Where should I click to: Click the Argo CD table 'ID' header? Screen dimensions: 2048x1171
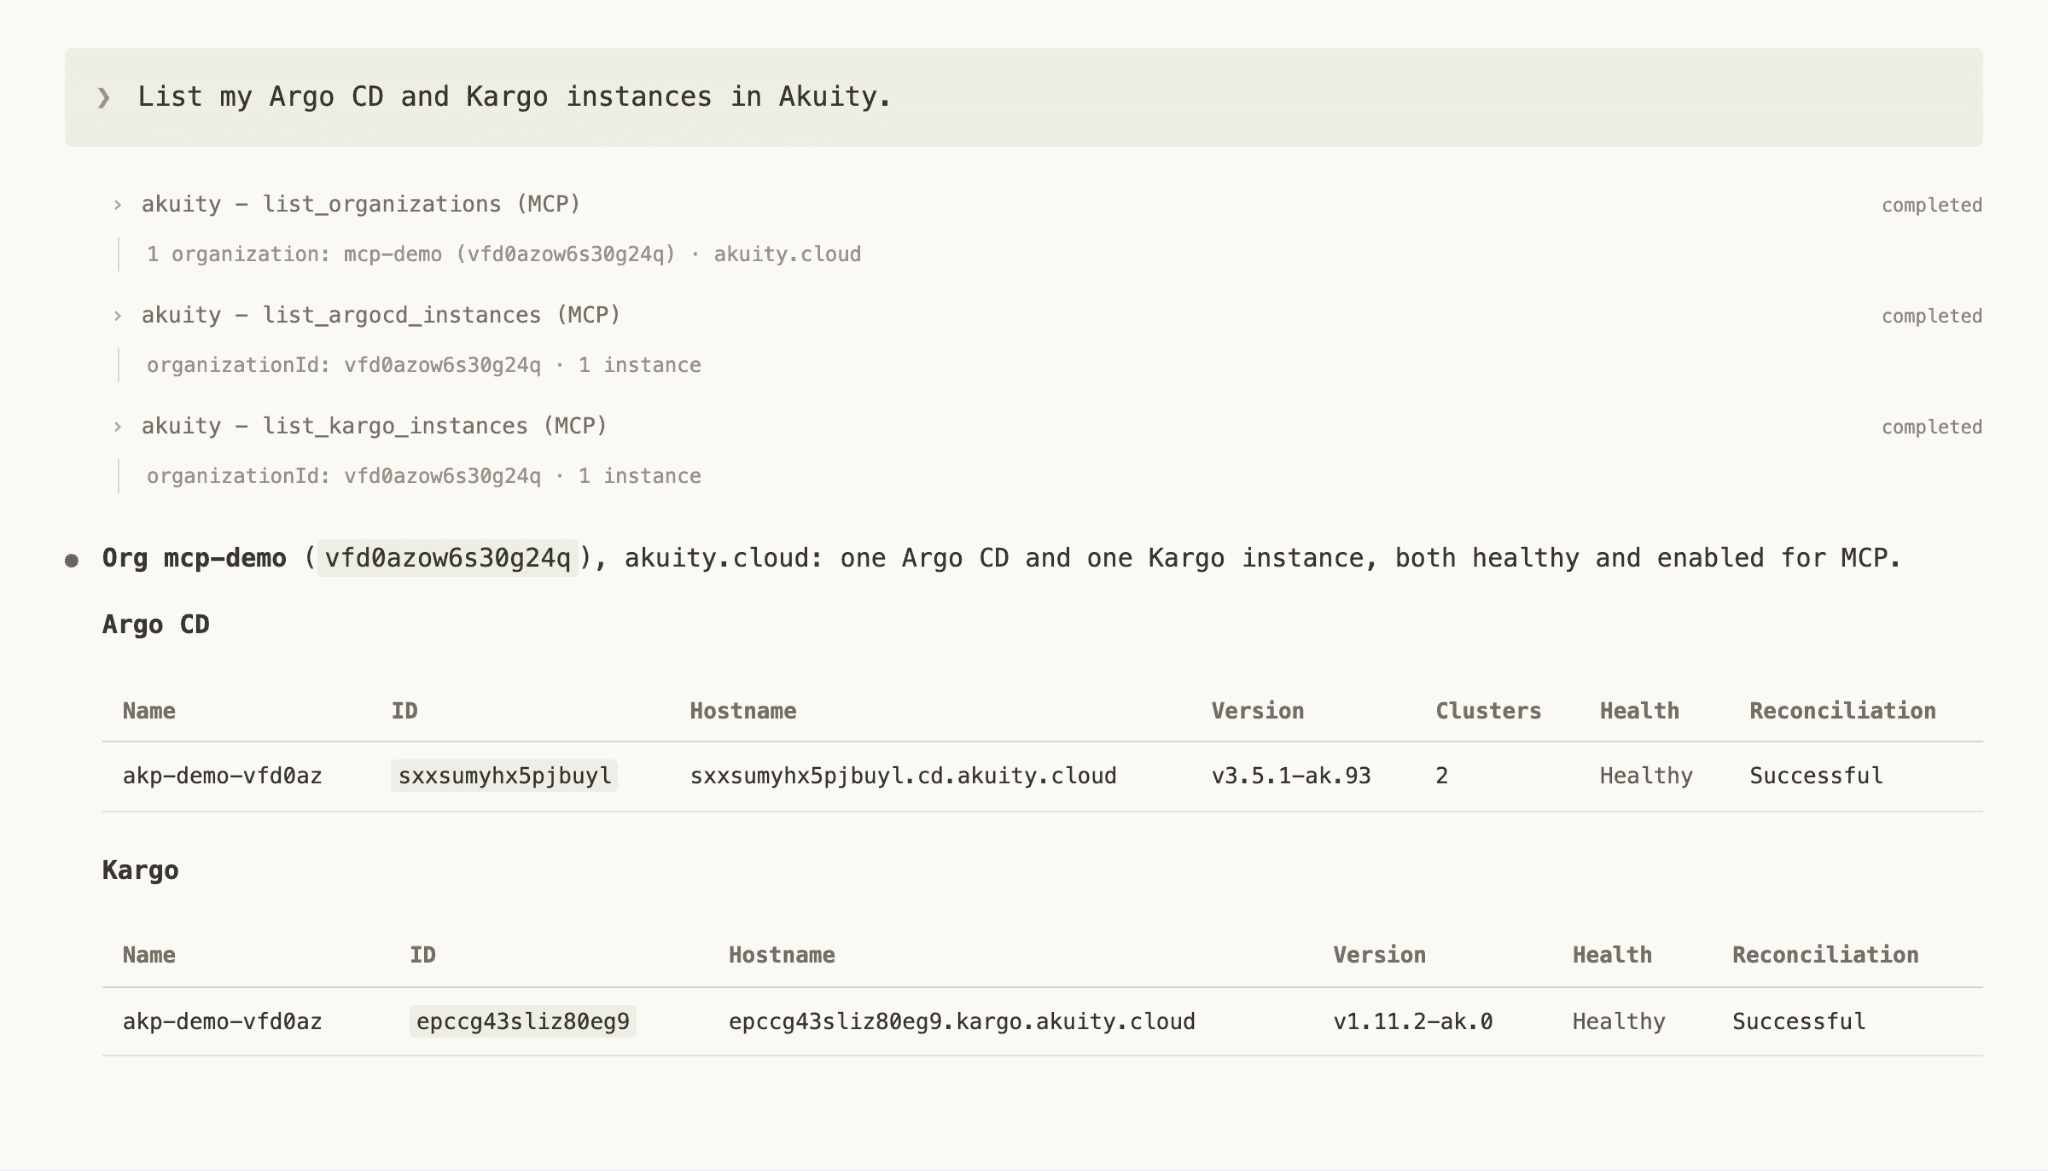point(404,711)
